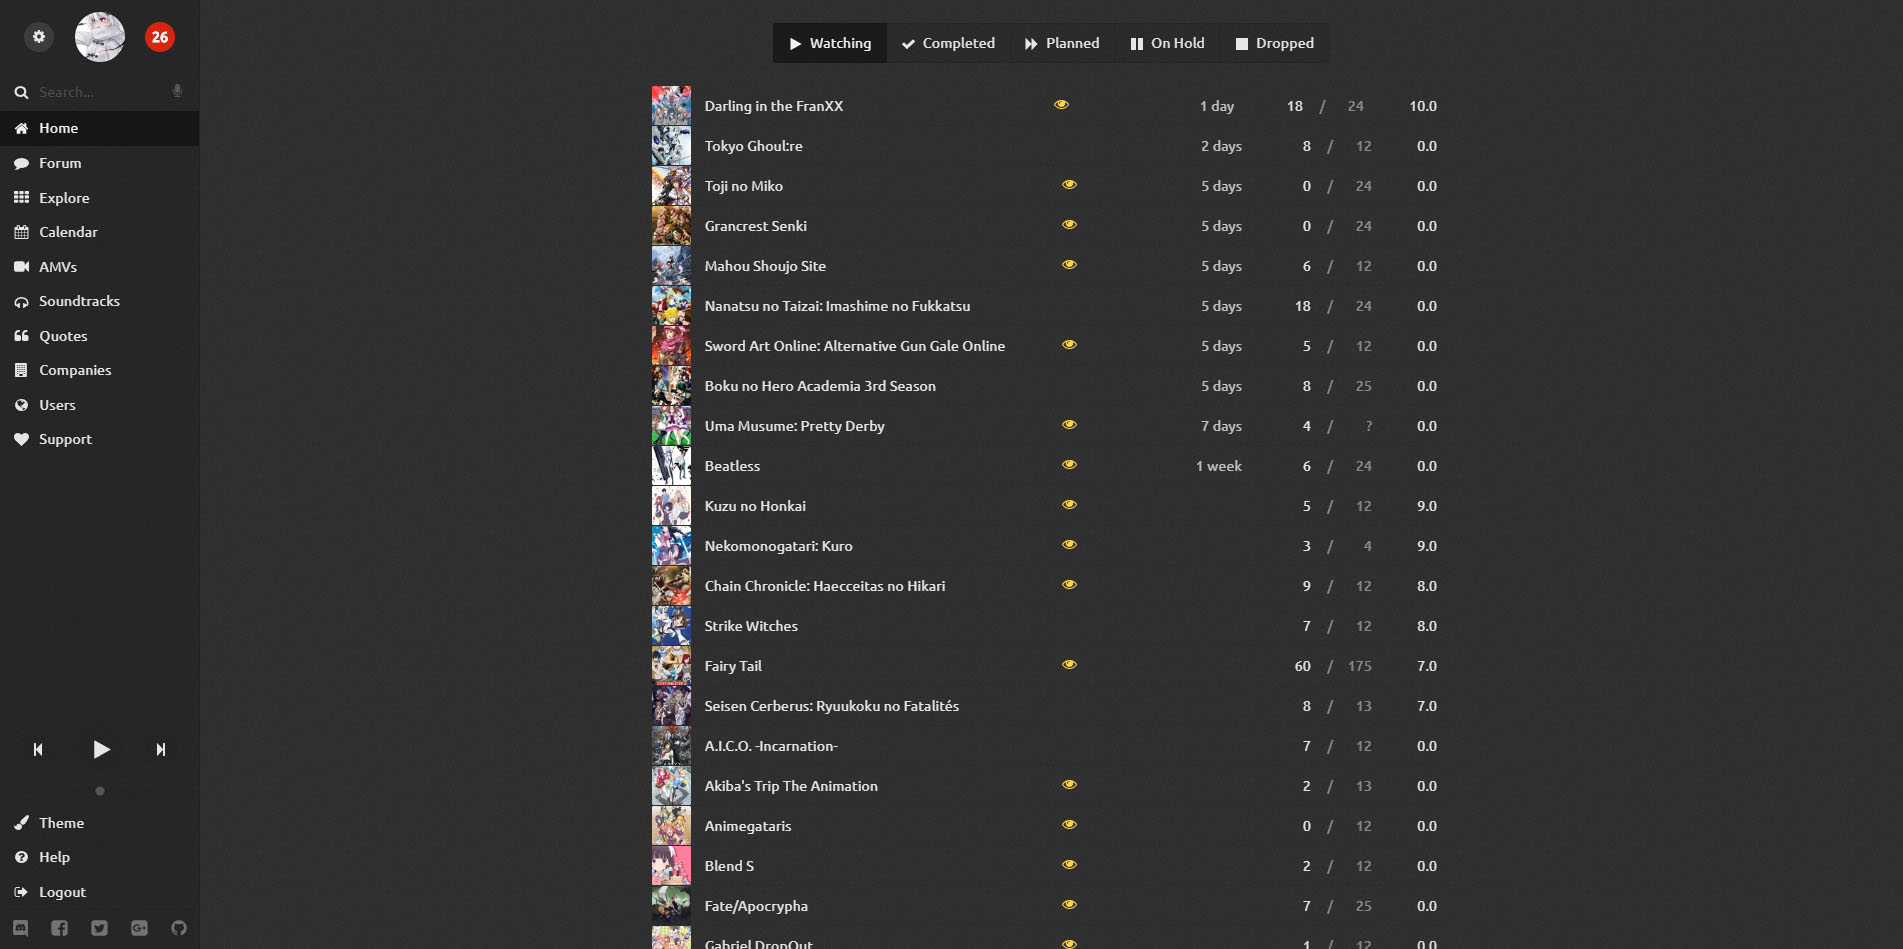
Task: Open Nanatsu no Taizai: Imashime no Fukkatsu
Action: (837, 306)
